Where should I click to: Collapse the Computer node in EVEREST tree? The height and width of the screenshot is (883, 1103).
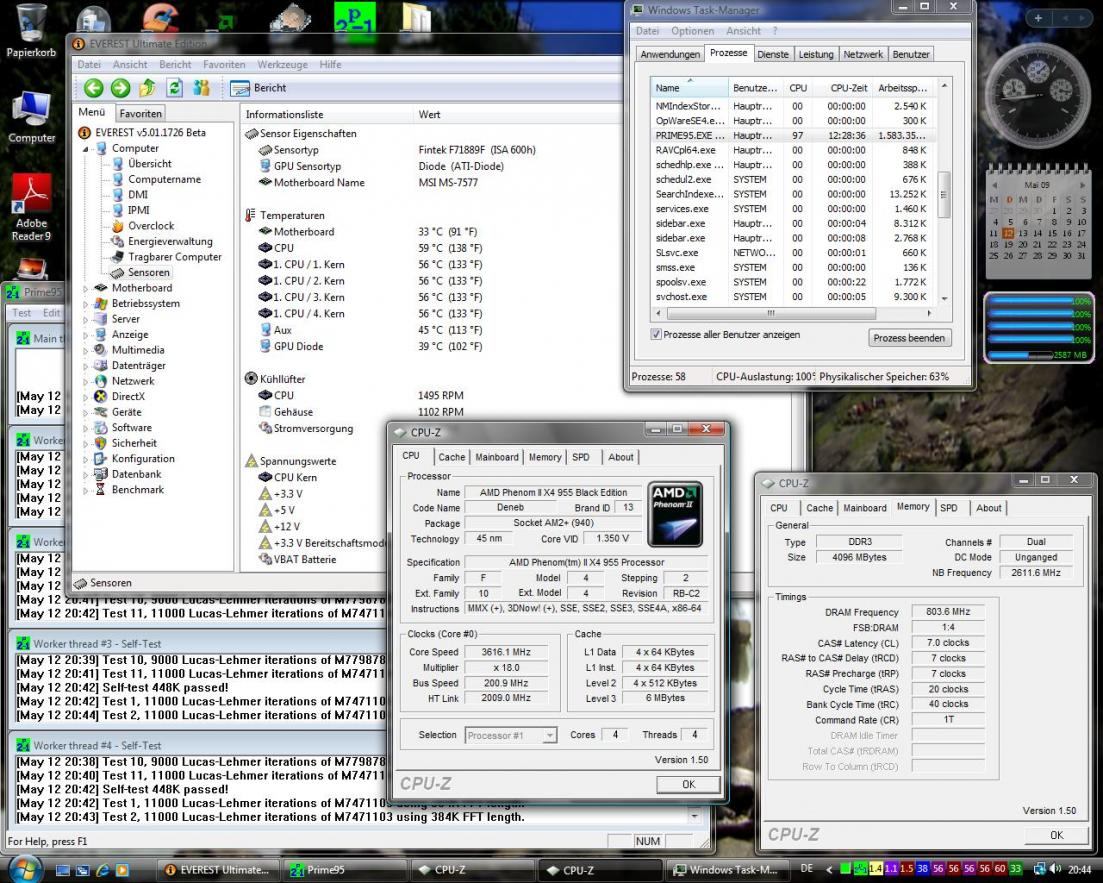click(x=86, y=149)
